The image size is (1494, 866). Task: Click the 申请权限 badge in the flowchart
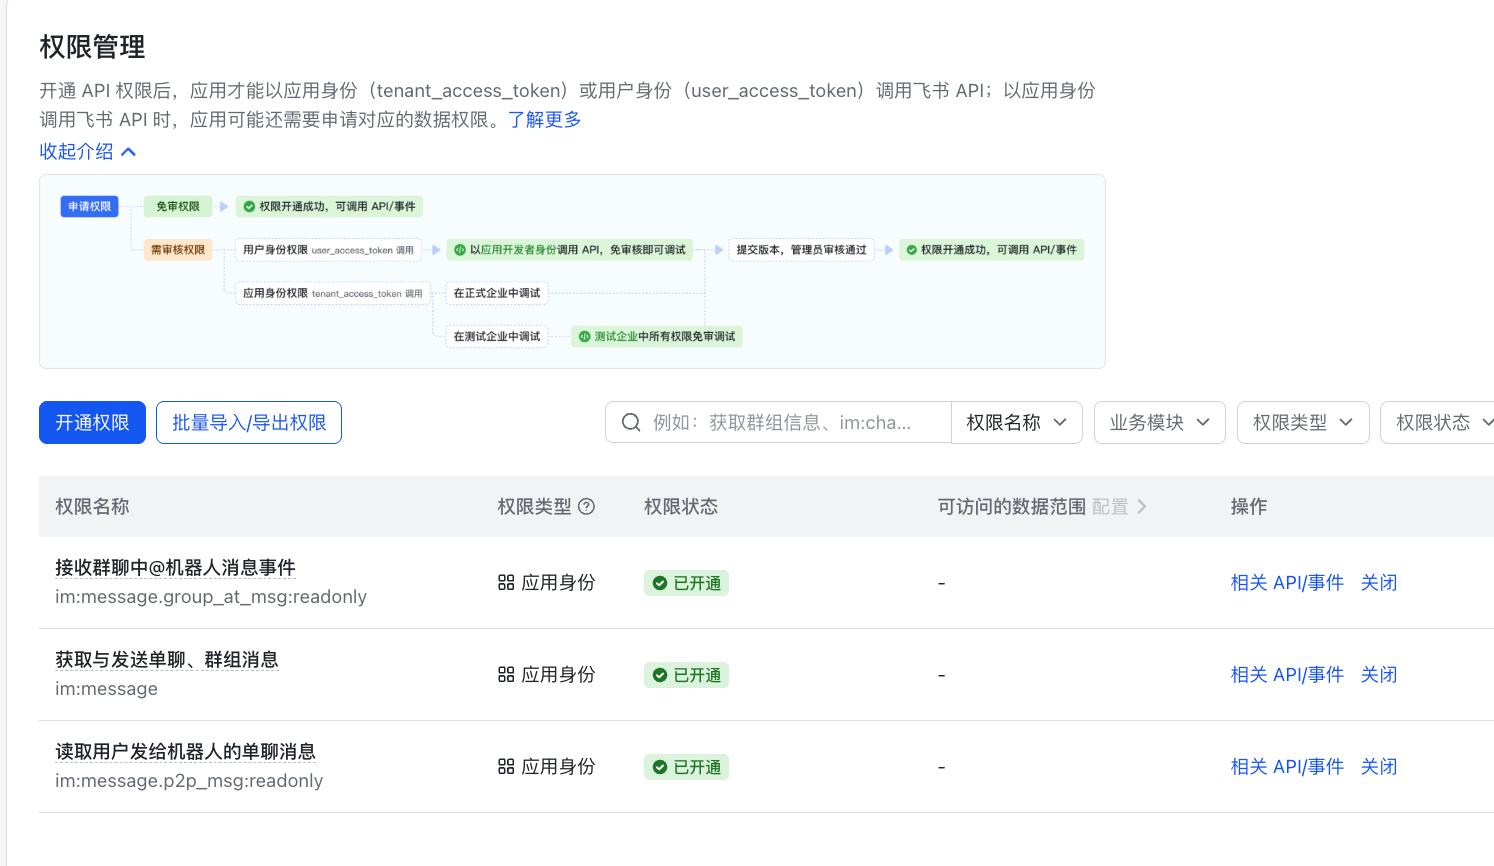[x=89, y=206]
